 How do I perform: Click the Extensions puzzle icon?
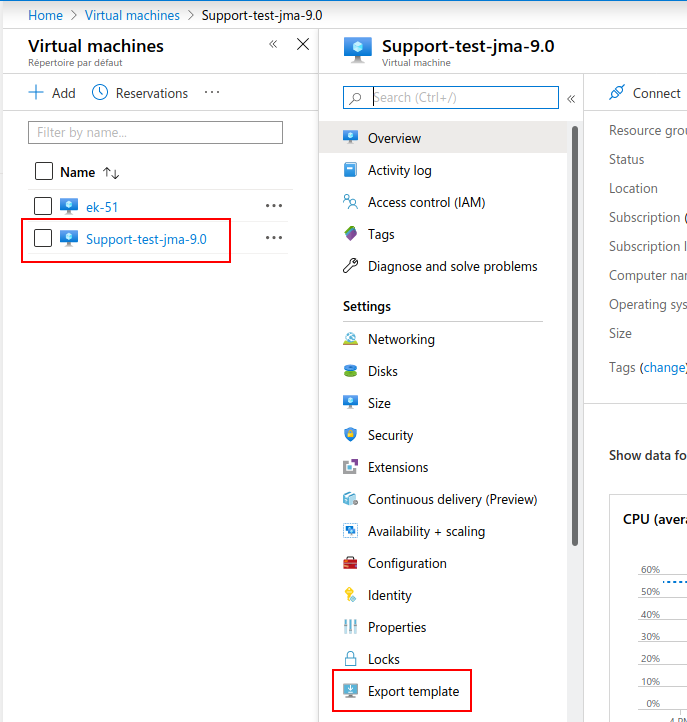tap(350, 467)
